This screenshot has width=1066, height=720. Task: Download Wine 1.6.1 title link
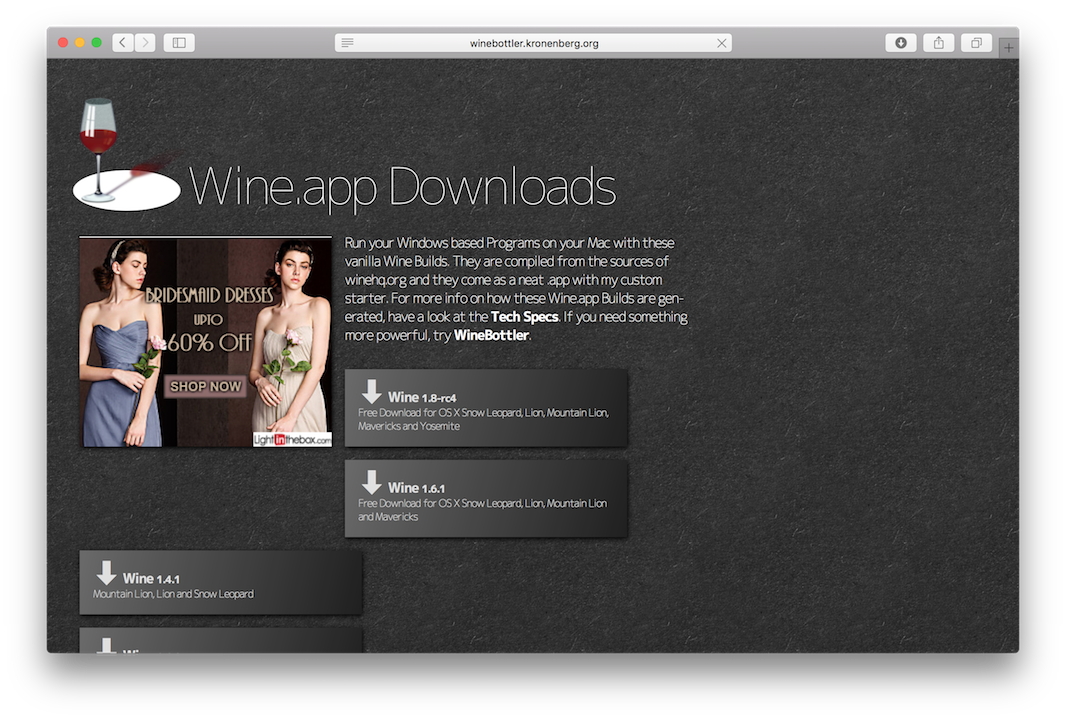[x=416, y=487]
